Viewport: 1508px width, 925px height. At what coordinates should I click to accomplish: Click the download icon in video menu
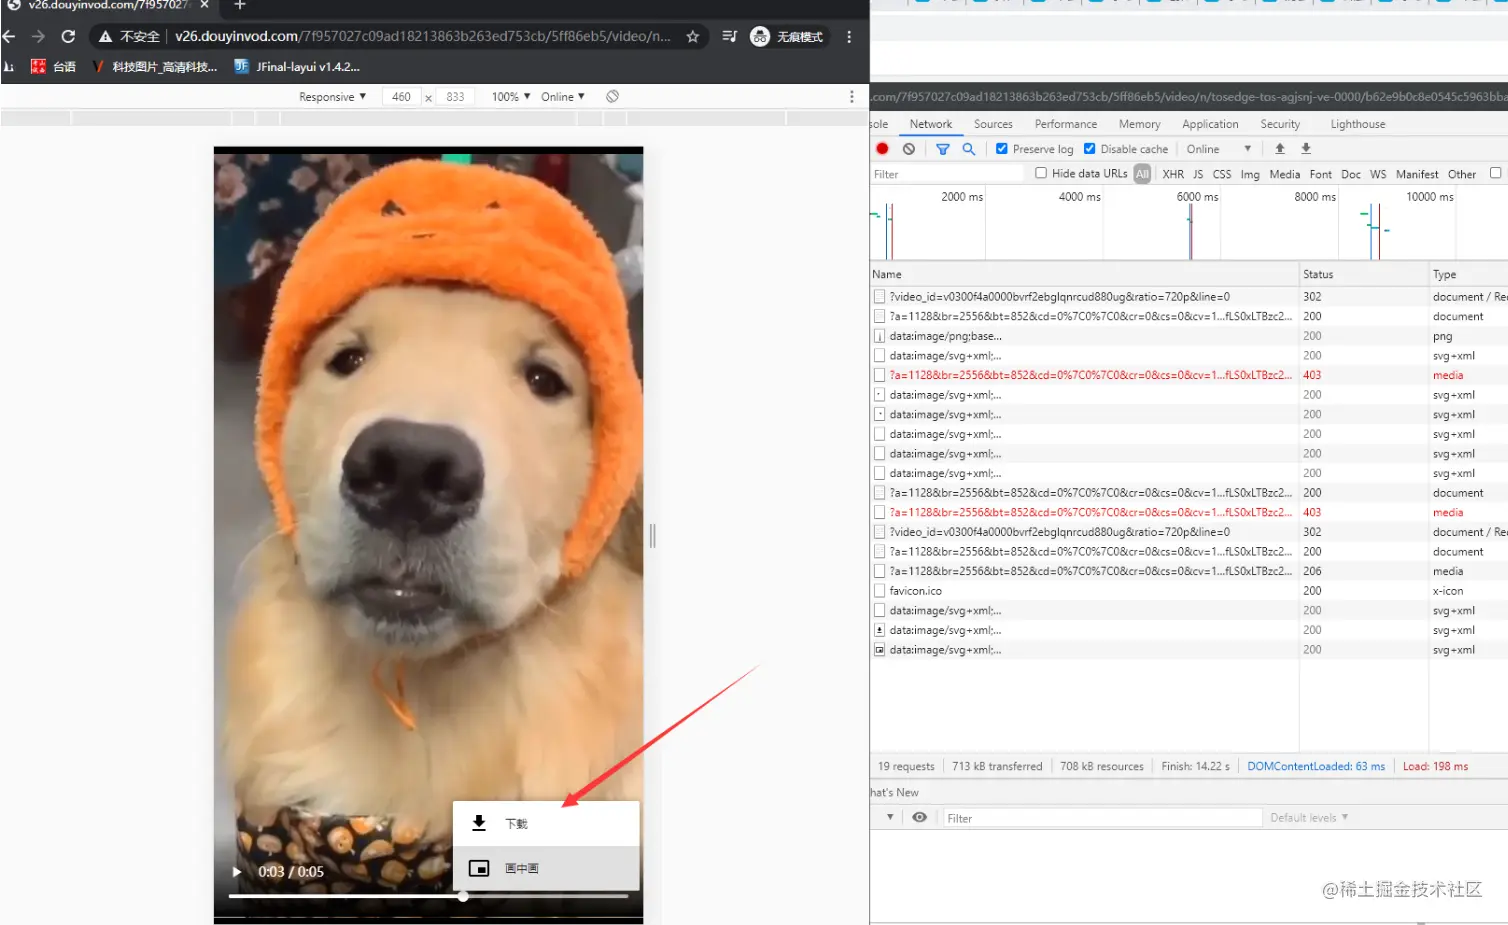pos(479,823)
